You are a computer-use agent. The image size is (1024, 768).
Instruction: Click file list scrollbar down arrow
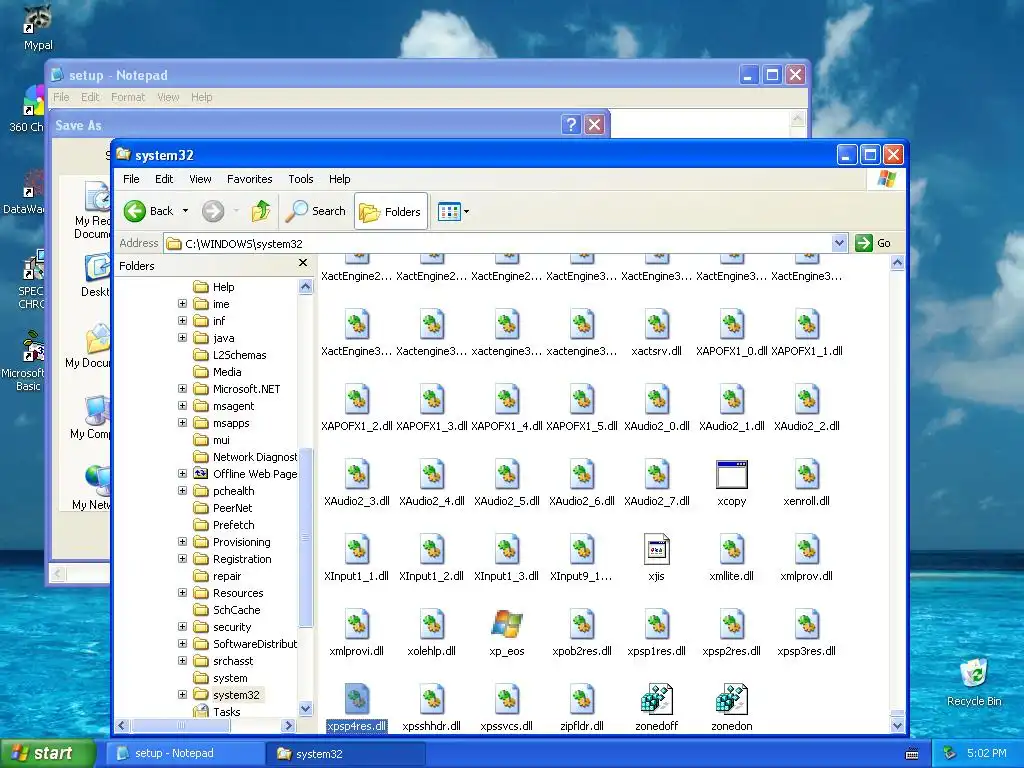tap(897, 725)
